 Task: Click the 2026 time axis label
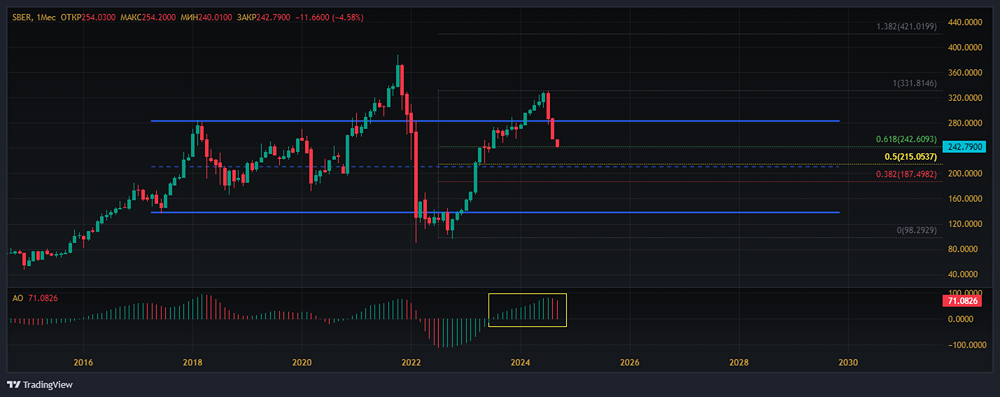(629, 362)
